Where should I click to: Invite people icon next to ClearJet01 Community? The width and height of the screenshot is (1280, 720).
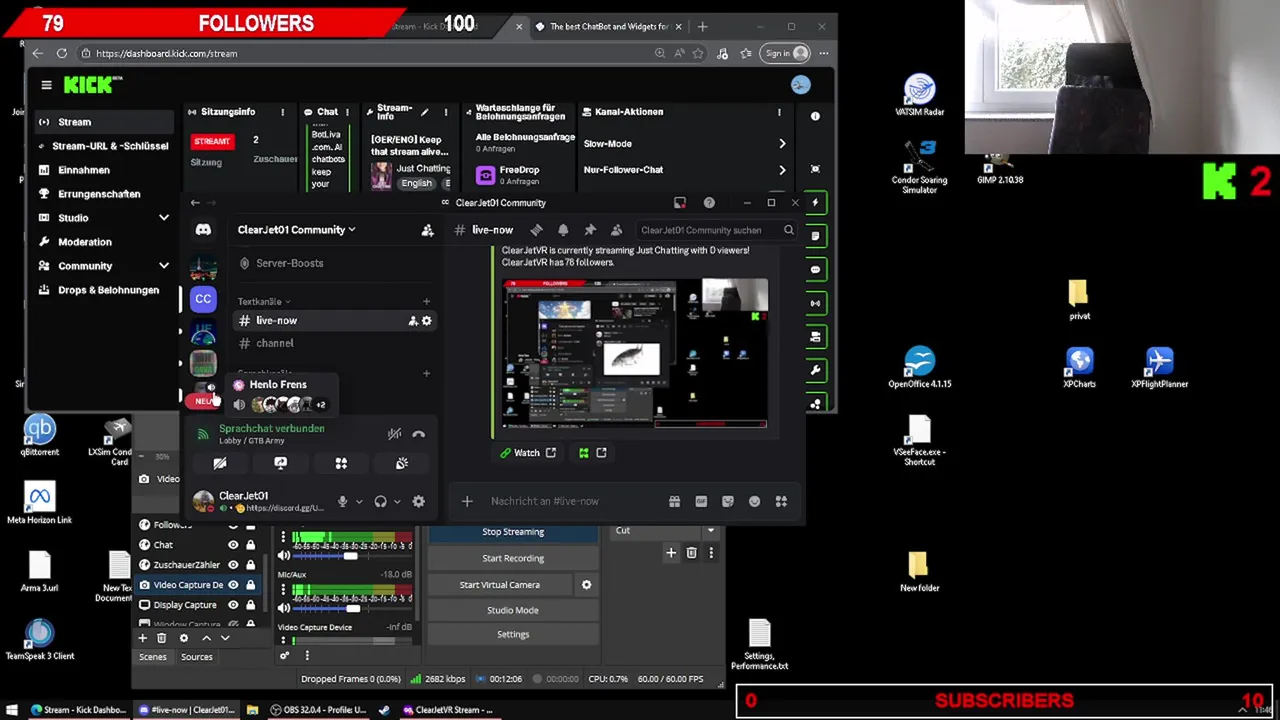pyautogui.click(x=427, y=230)
